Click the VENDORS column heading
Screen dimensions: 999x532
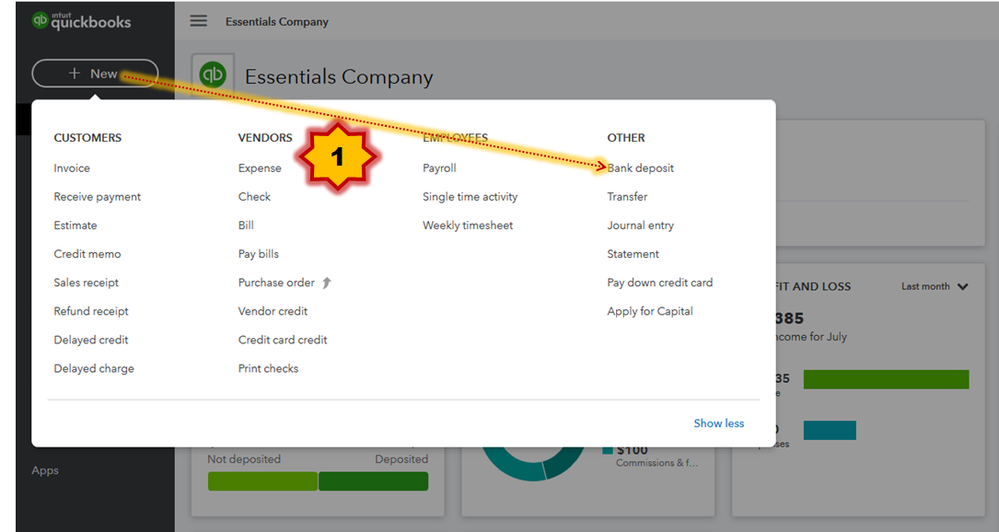tap(265, 138)
